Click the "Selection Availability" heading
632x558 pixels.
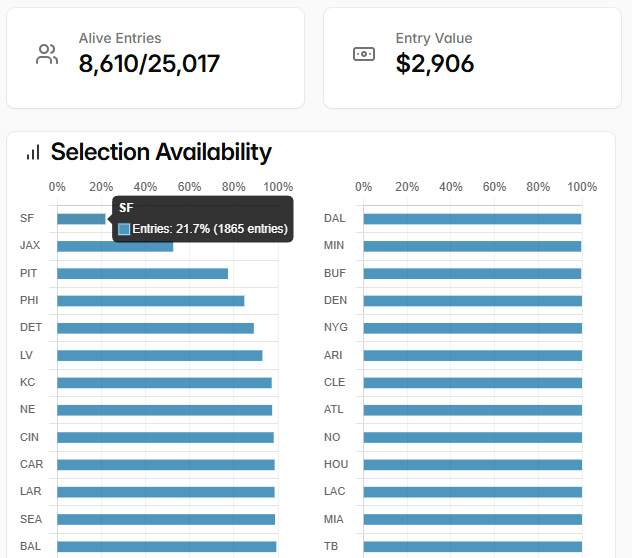[161, 152]
